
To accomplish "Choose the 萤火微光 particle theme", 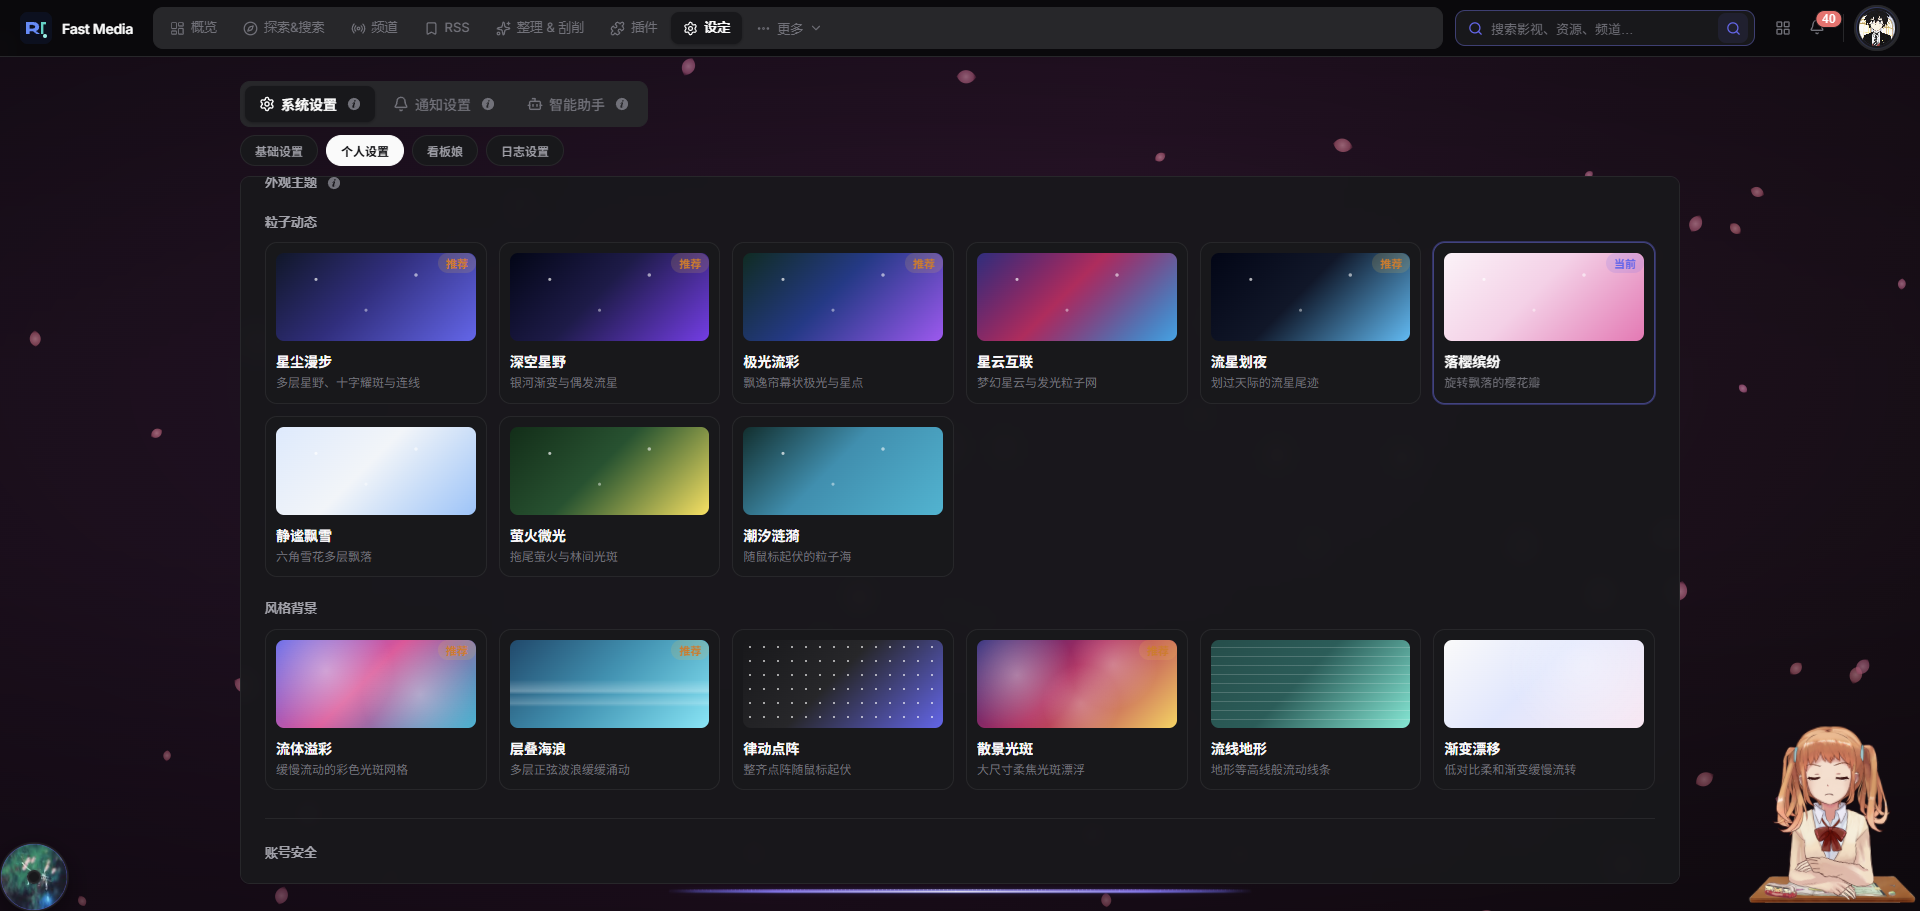I will click(609, 497).
